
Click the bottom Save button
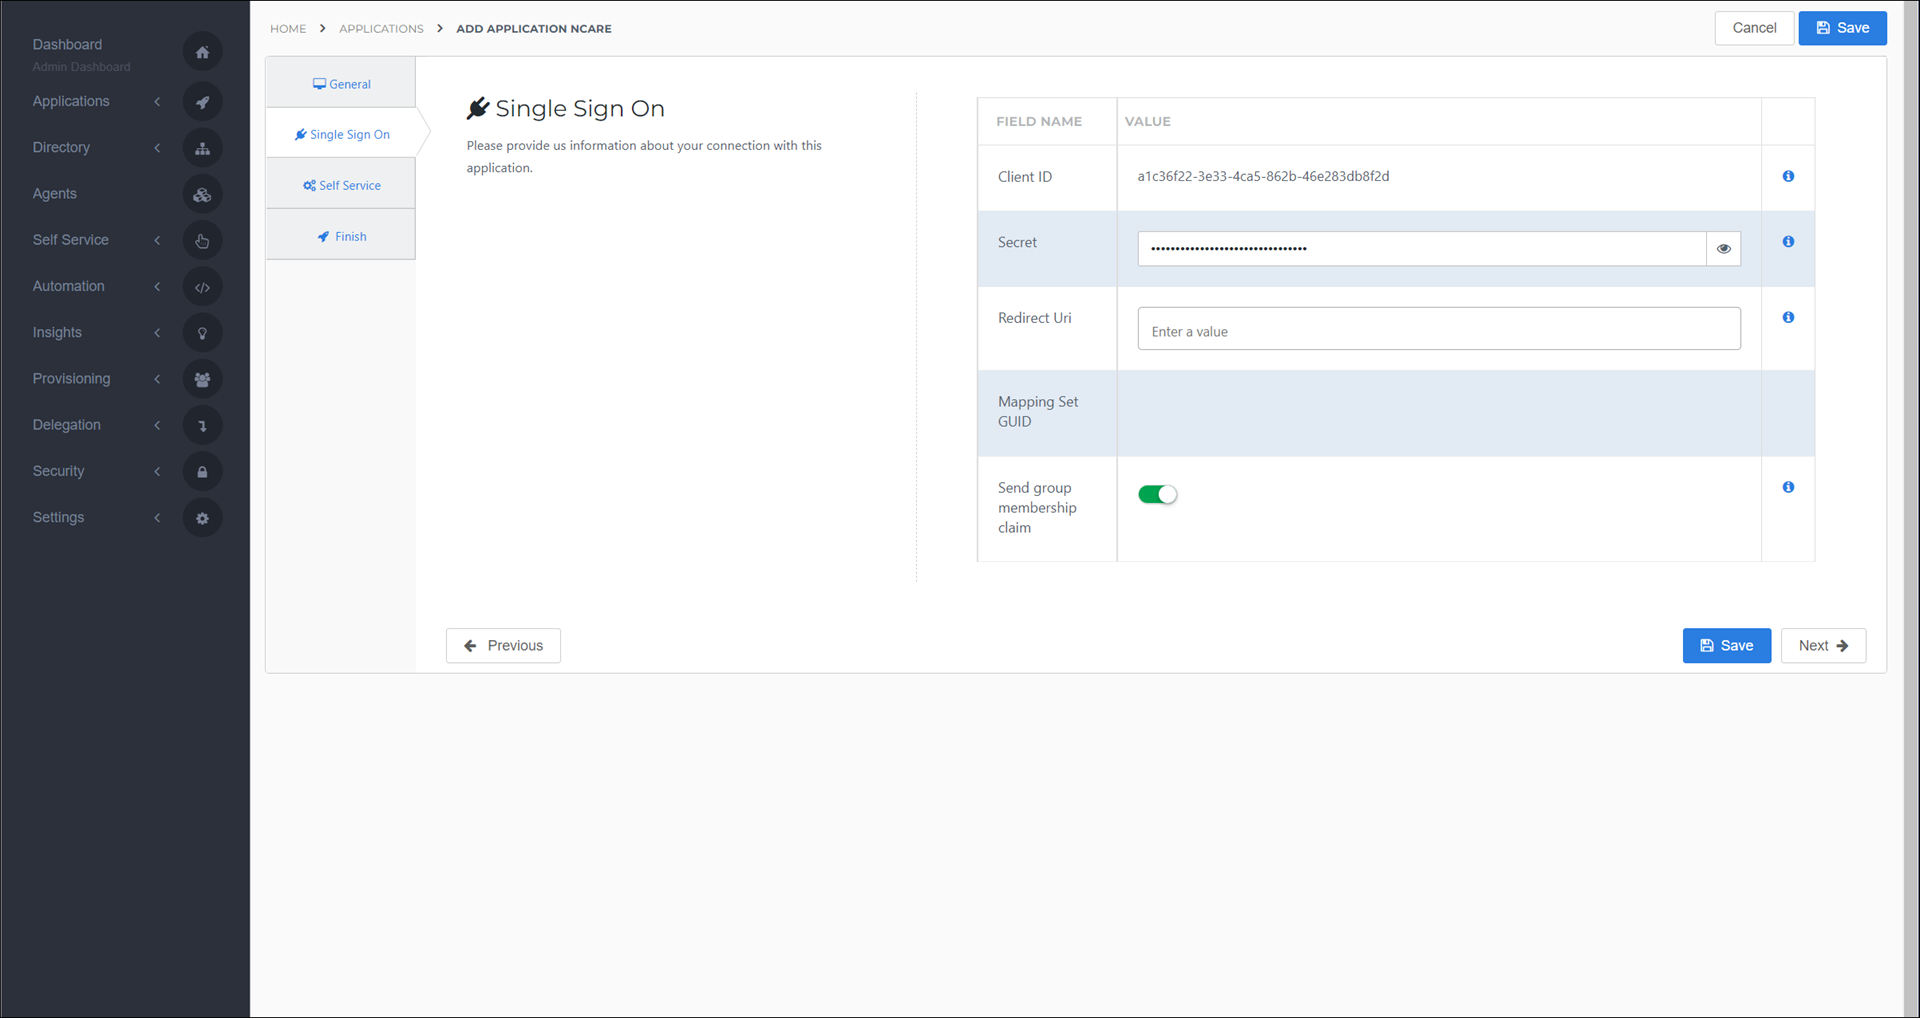click(1726, 646)
